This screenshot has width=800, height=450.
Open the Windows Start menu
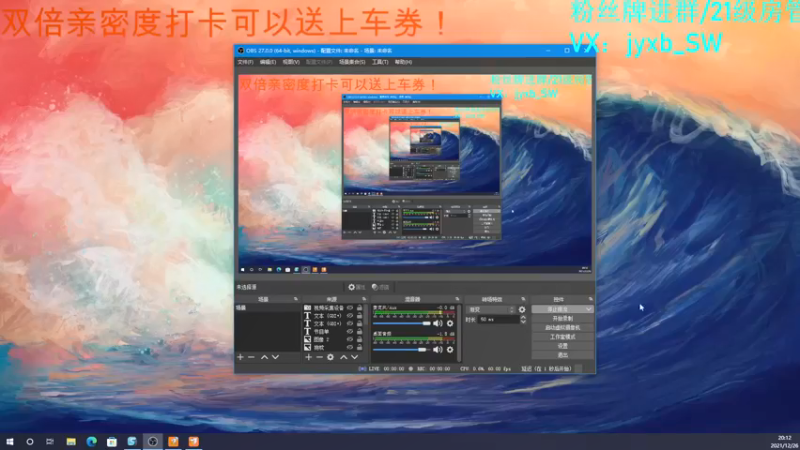point(10,441)
